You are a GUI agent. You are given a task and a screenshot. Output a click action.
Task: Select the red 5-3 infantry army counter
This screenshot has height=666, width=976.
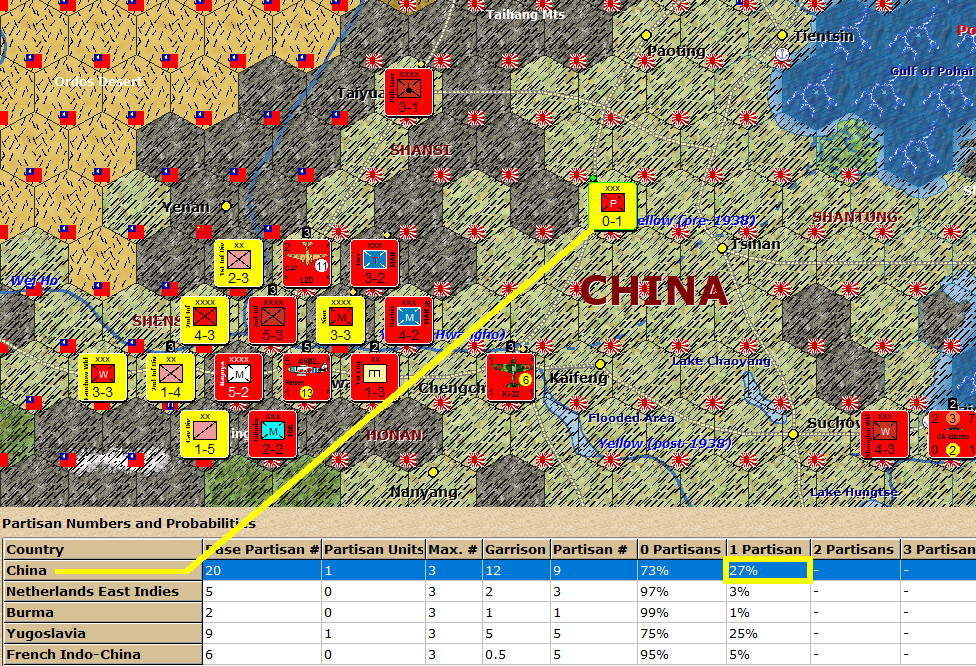[x=273, y=320]
